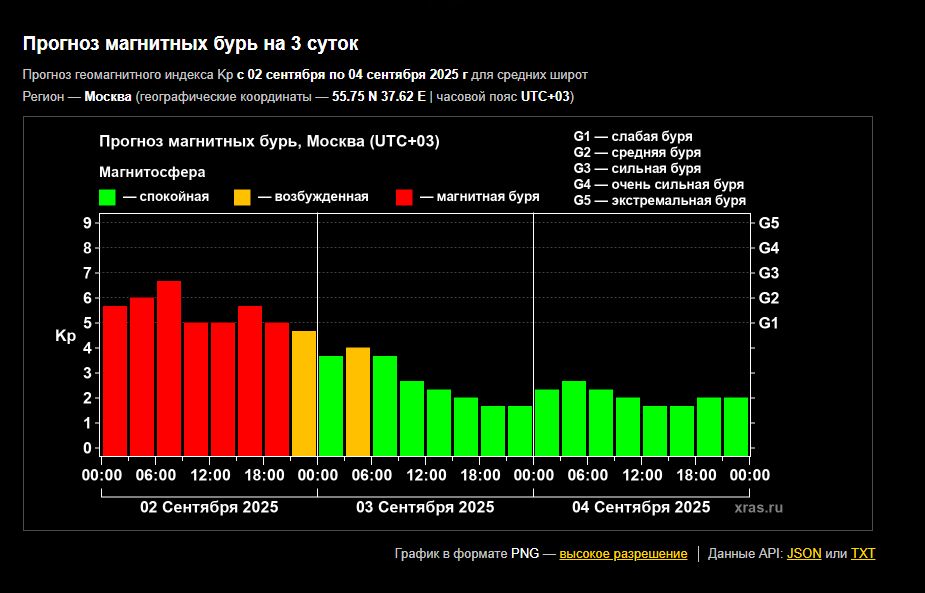Click the green 'спокойная' legend swatch

108,197
